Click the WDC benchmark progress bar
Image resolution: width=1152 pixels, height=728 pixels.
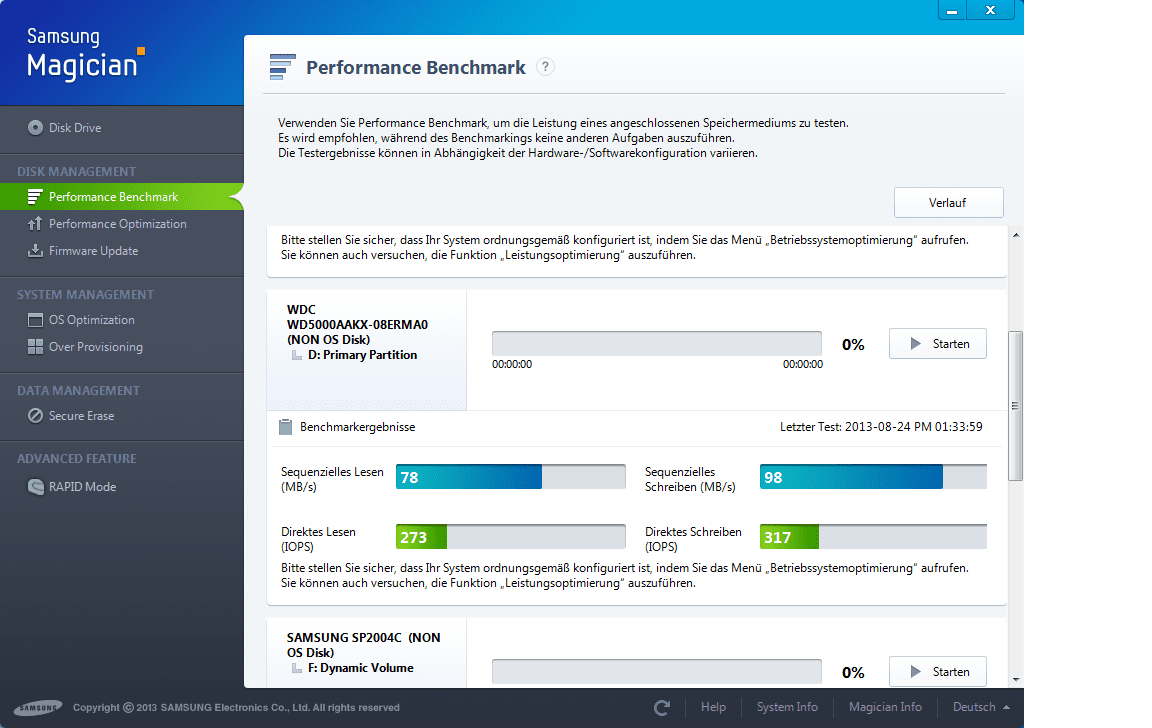pos(657,344)
